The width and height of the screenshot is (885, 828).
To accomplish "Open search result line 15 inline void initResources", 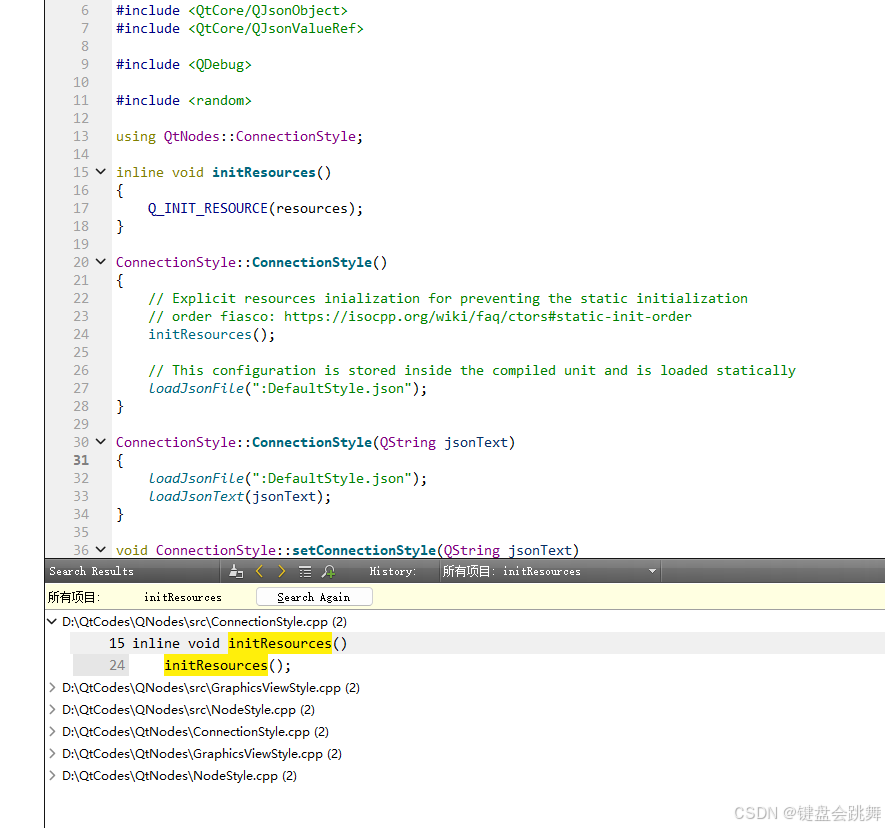I will (x=477, y=643).
